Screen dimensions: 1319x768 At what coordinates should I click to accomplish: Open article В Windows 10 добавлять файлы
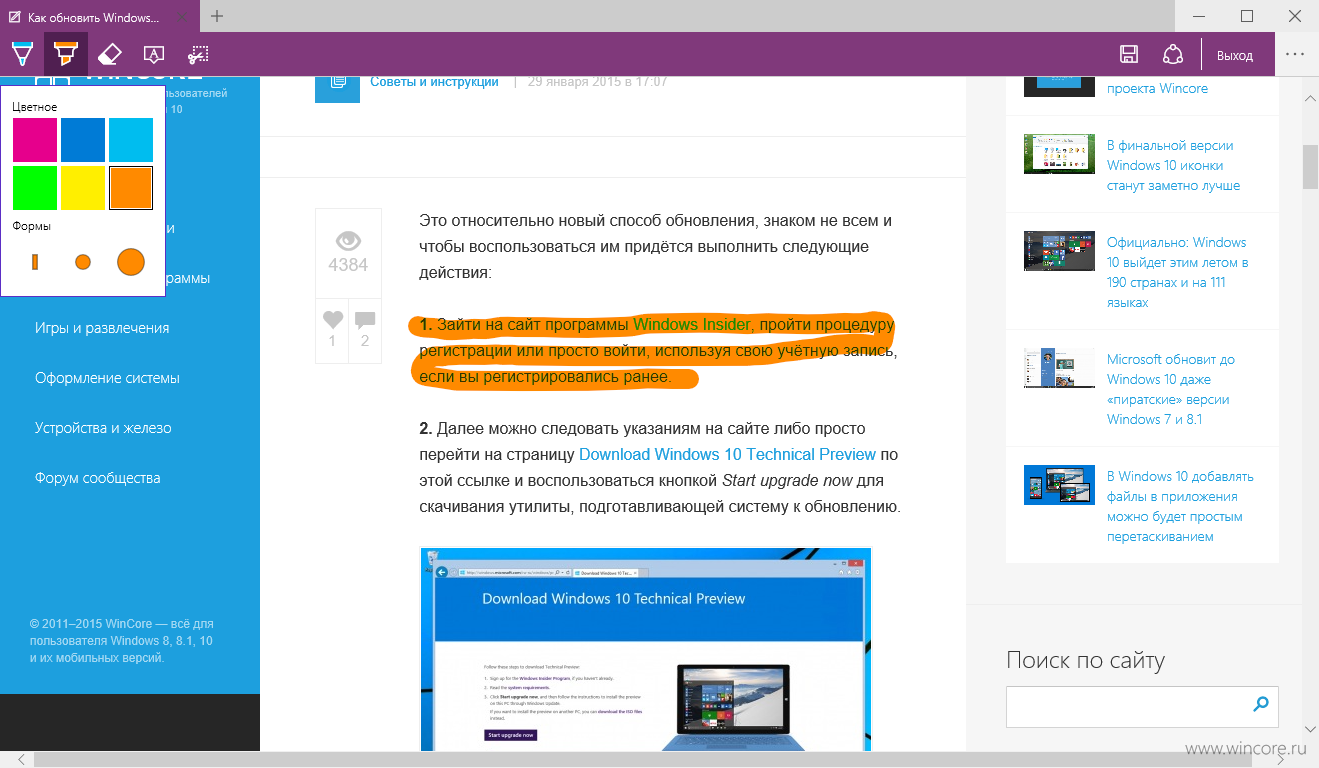[1180, 506]
